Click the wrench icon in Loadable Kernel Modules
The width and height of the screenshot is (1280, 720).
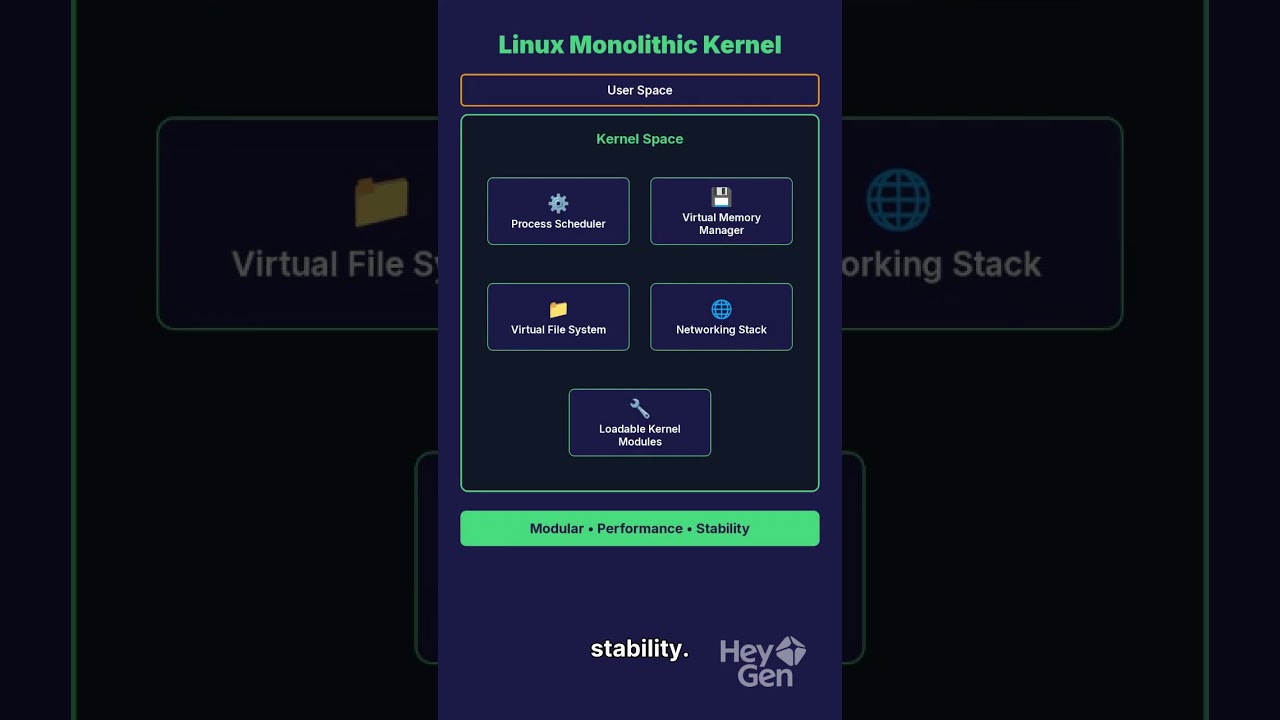640,409
